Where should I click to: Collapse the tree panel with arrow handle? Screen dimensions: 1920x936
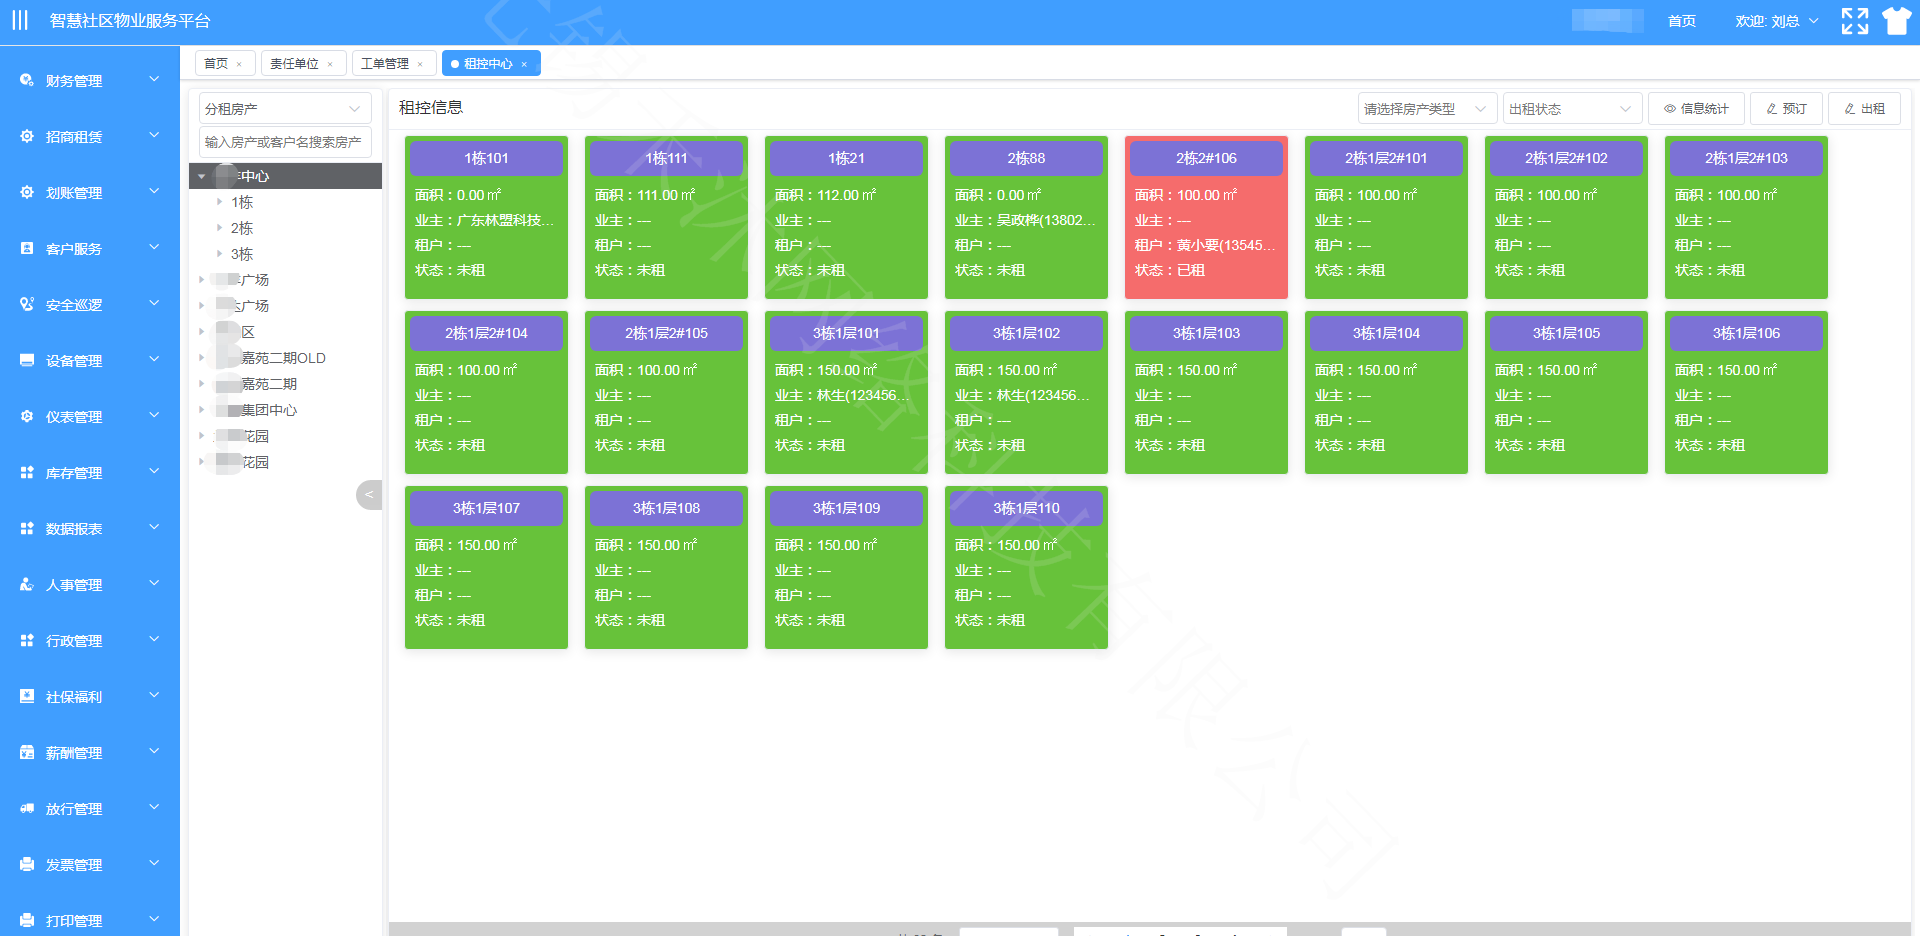click(x=369, y=494)
